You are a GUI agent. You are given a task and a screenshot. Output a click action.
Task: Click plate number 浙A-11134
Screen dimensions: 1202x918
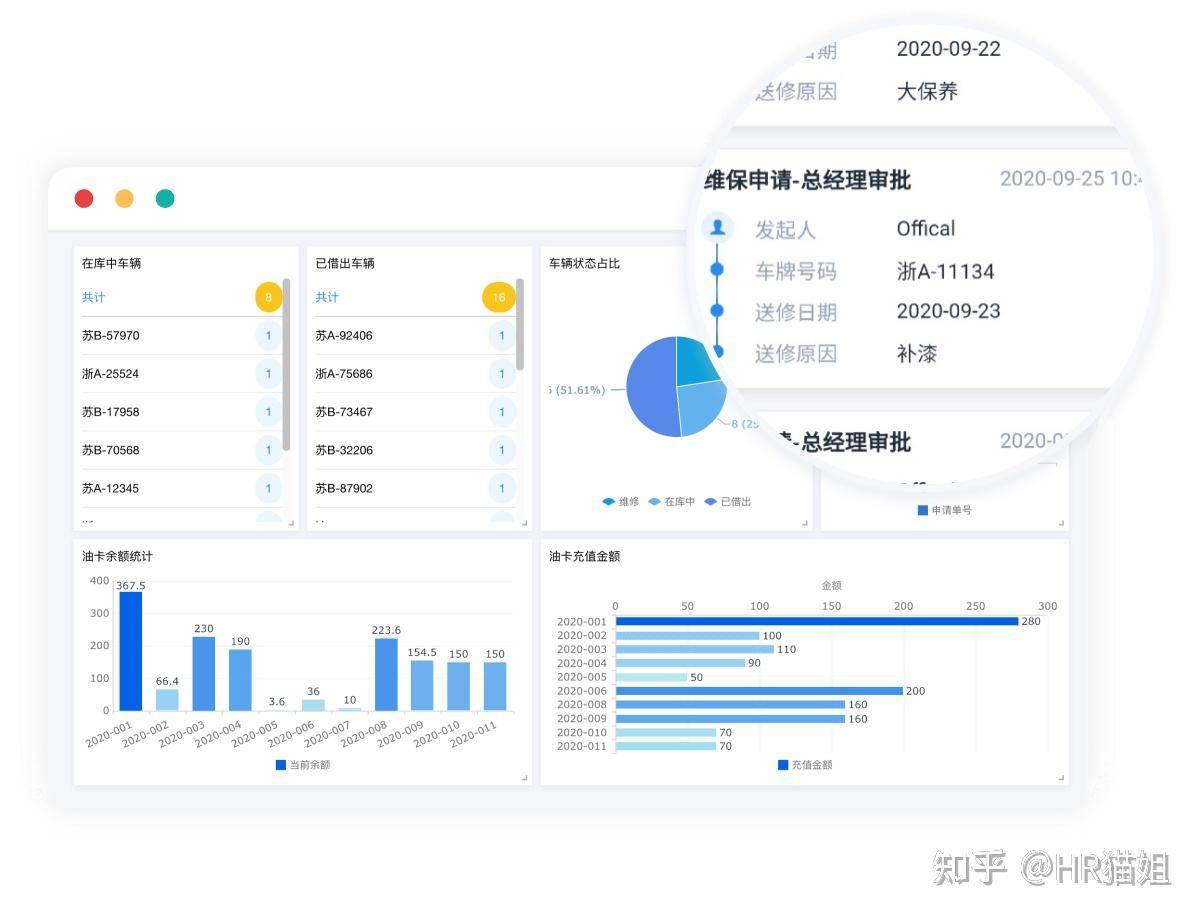pyautogui.click(x=945, y=271)
